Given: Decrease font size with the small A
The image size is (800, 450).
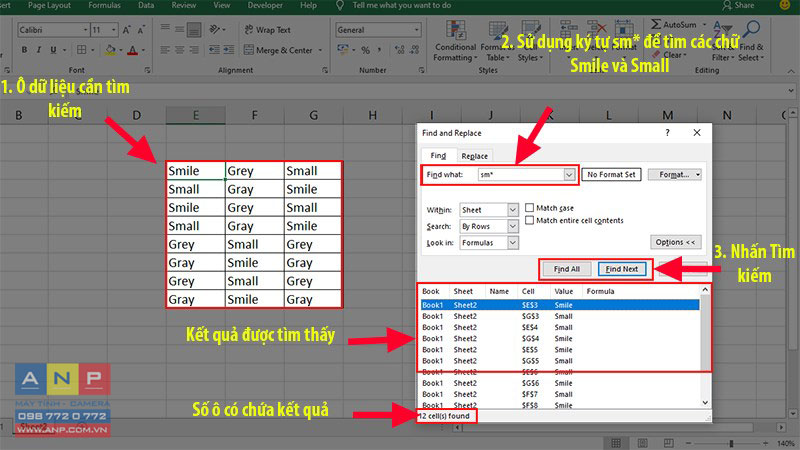Looking at the screenshot, I should pyautogui.click(x=141, y=30).
